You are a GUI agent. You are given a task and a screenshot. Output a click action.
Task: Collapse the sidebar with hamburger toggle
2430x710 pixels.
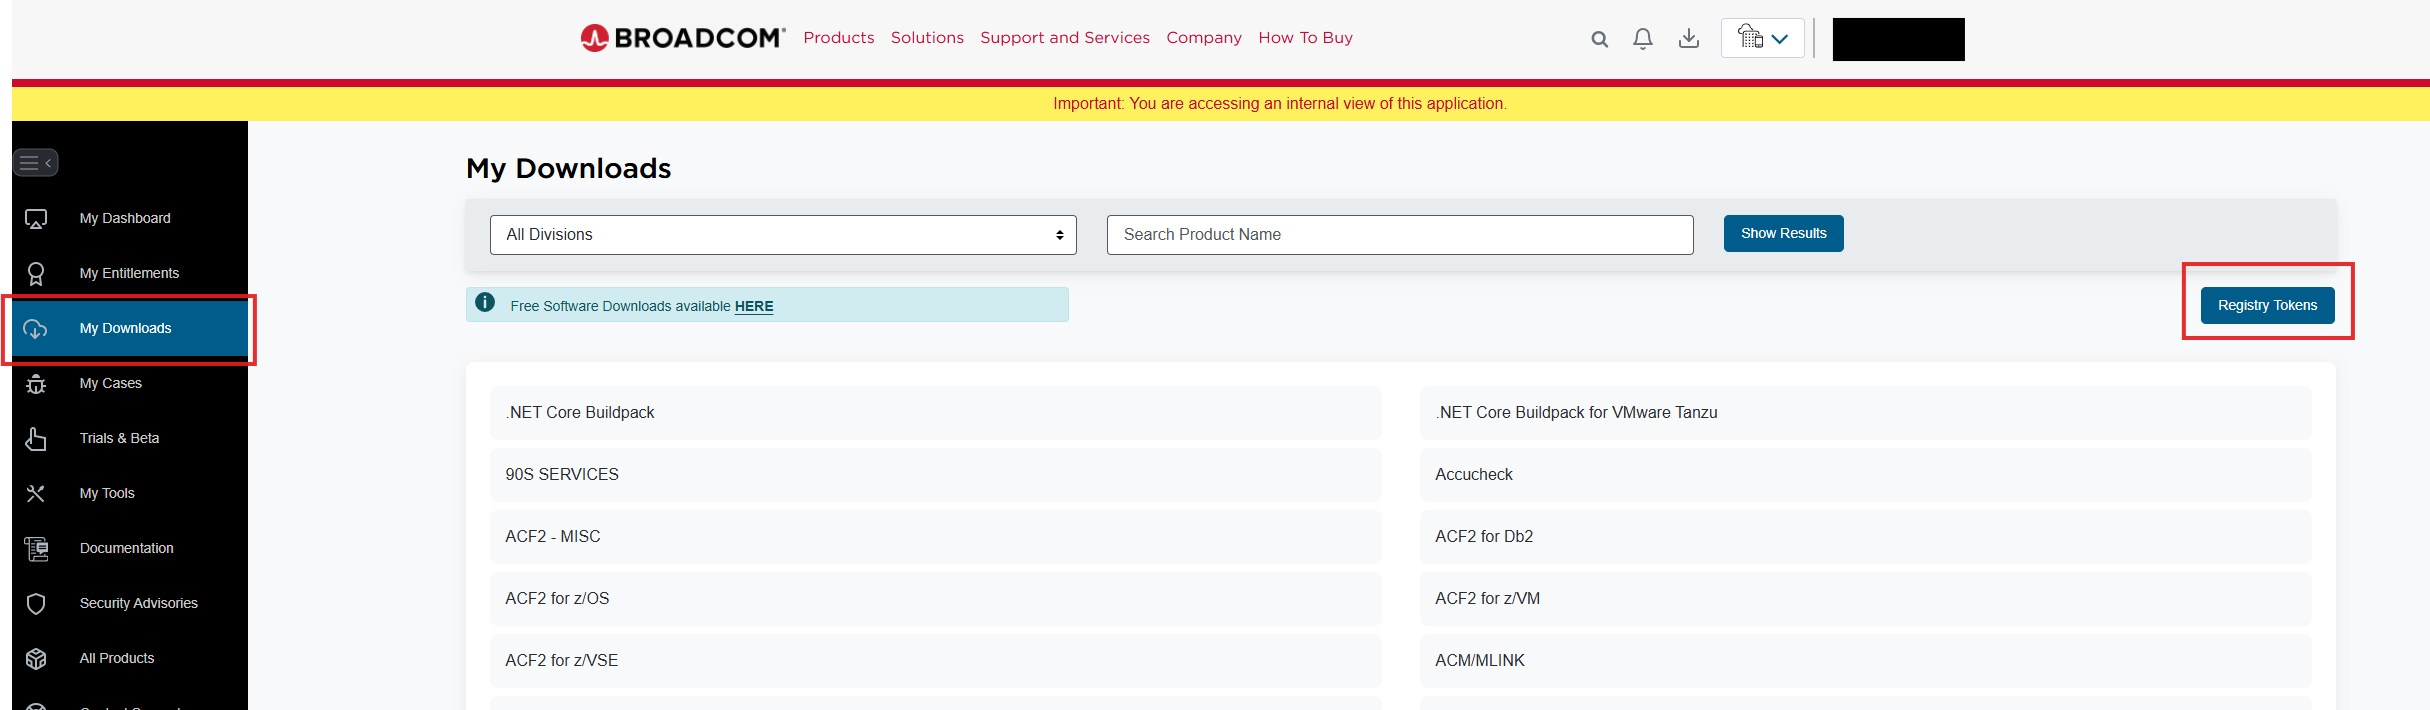pyautogui.click(x=36, y=162)
